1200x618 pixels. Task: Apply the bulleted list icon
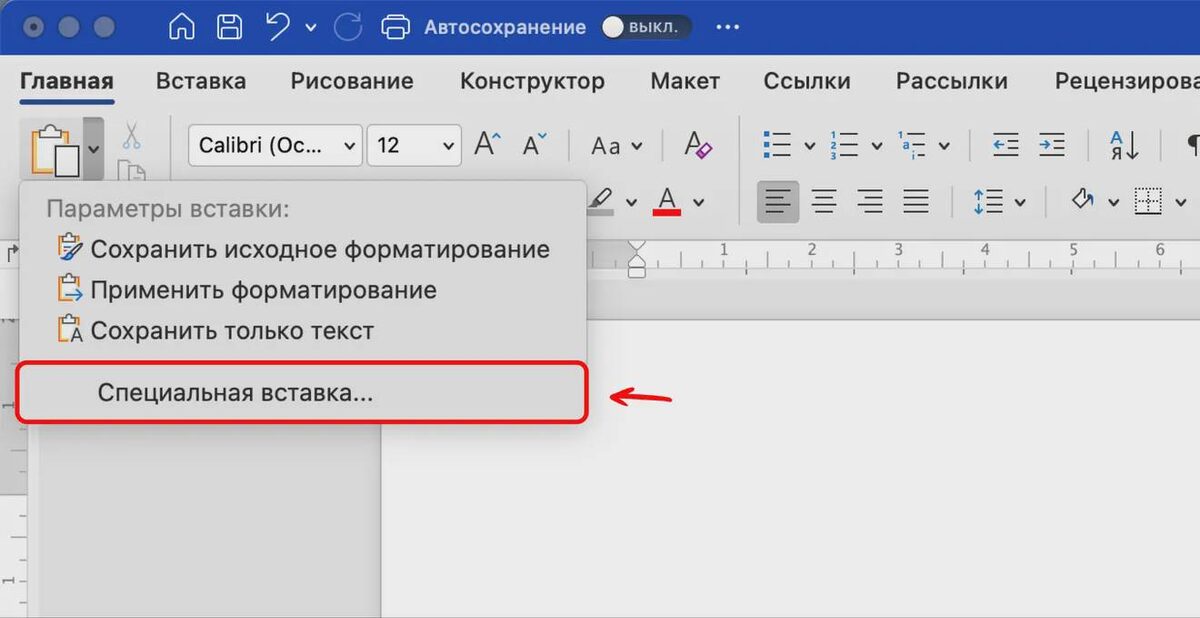(x=778, y=143)
